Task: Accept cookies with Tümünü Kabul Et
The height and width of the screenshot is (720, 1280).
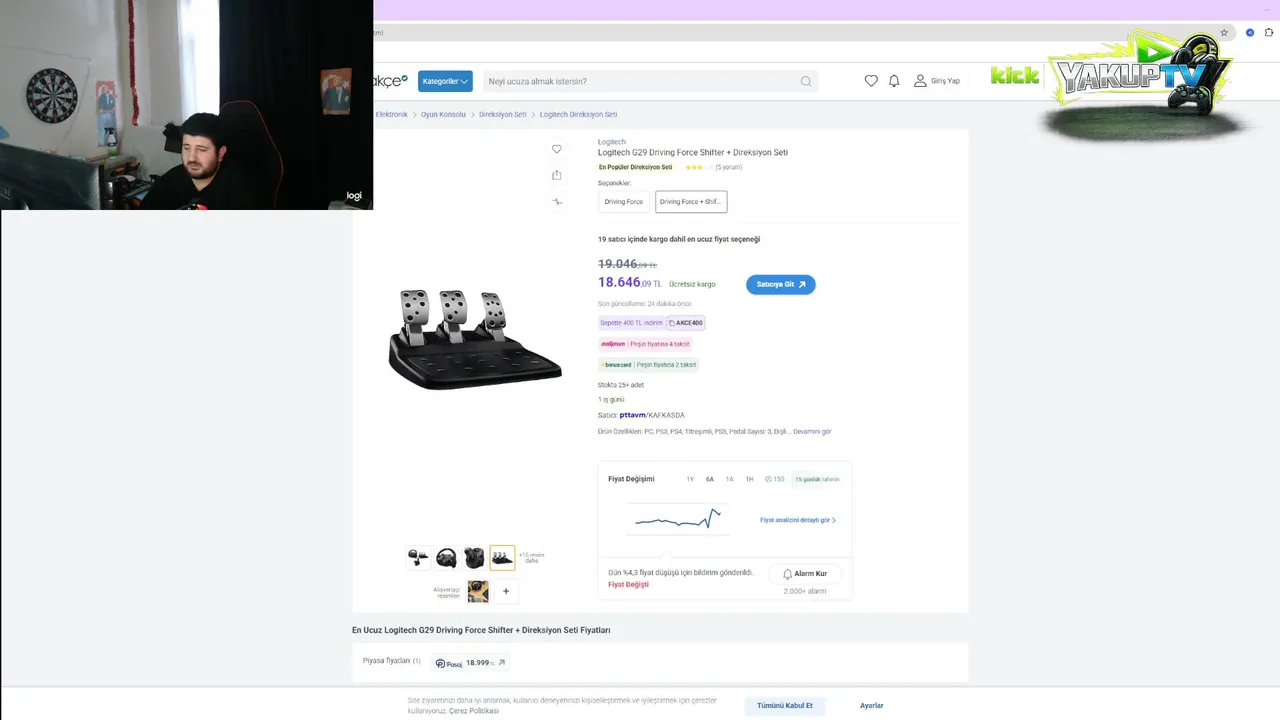Action: tap(785, 706)
